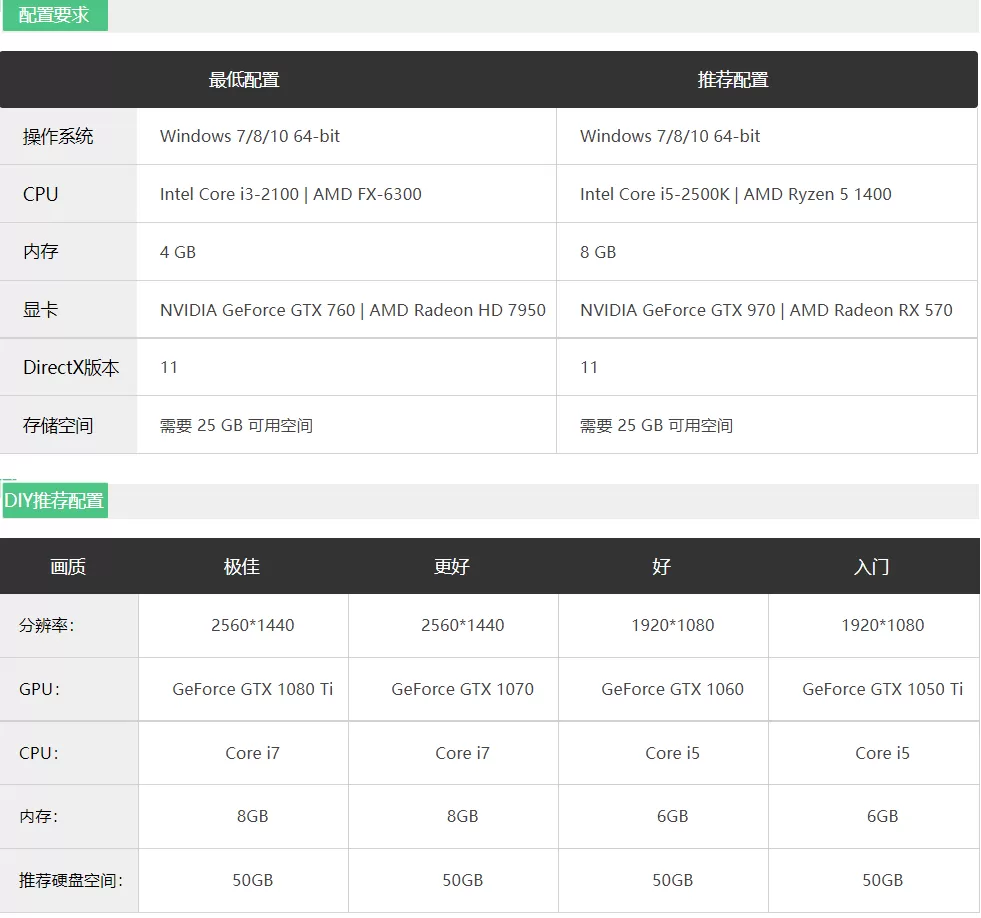Click the 入门 quality column header

pyautogui.click(x=872, y=567)
